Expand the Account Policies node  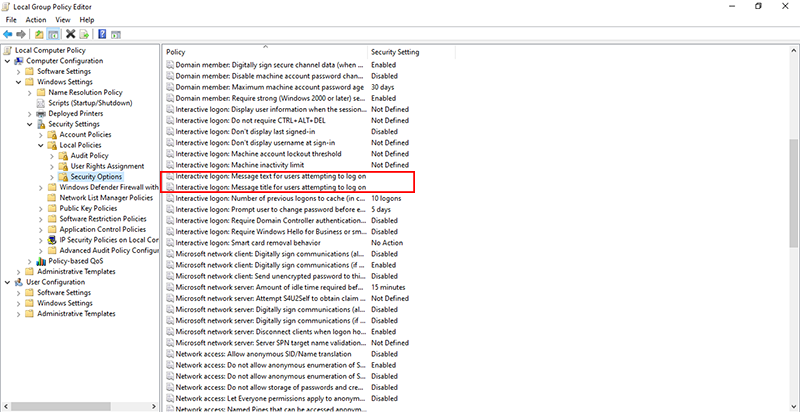pos(41,135)
